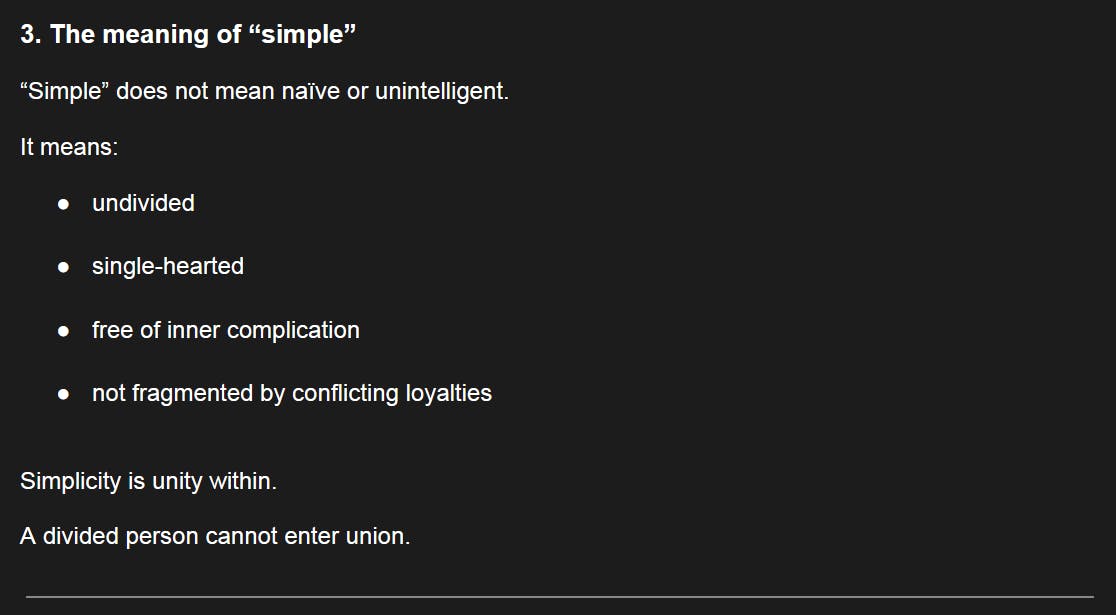
Task: Click the bullet dot beside "free of inner complication"
Action: click(x=64, y=331)
